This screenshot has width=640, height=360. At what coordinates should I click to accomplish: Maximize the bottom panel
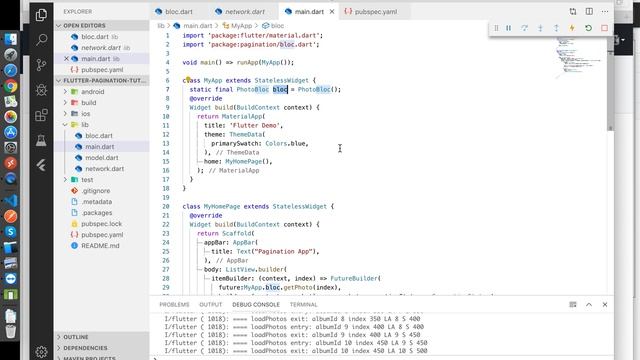pos(589,304)
